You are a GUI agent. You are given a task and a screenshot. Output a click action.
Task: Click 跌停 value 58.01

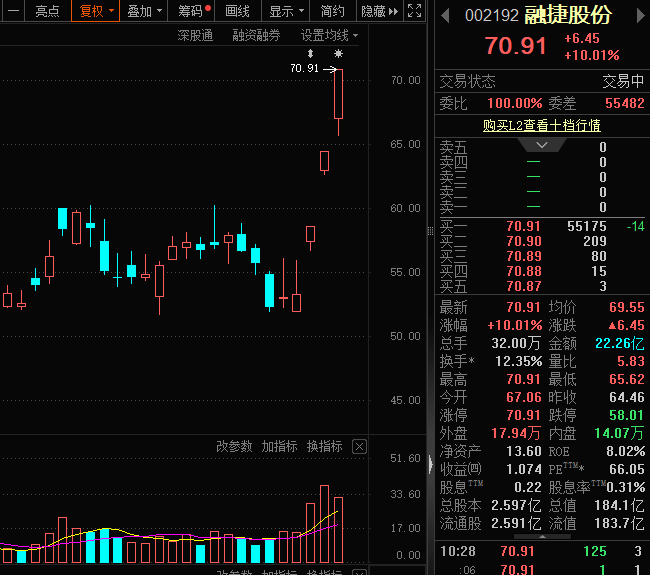(627, 415)
